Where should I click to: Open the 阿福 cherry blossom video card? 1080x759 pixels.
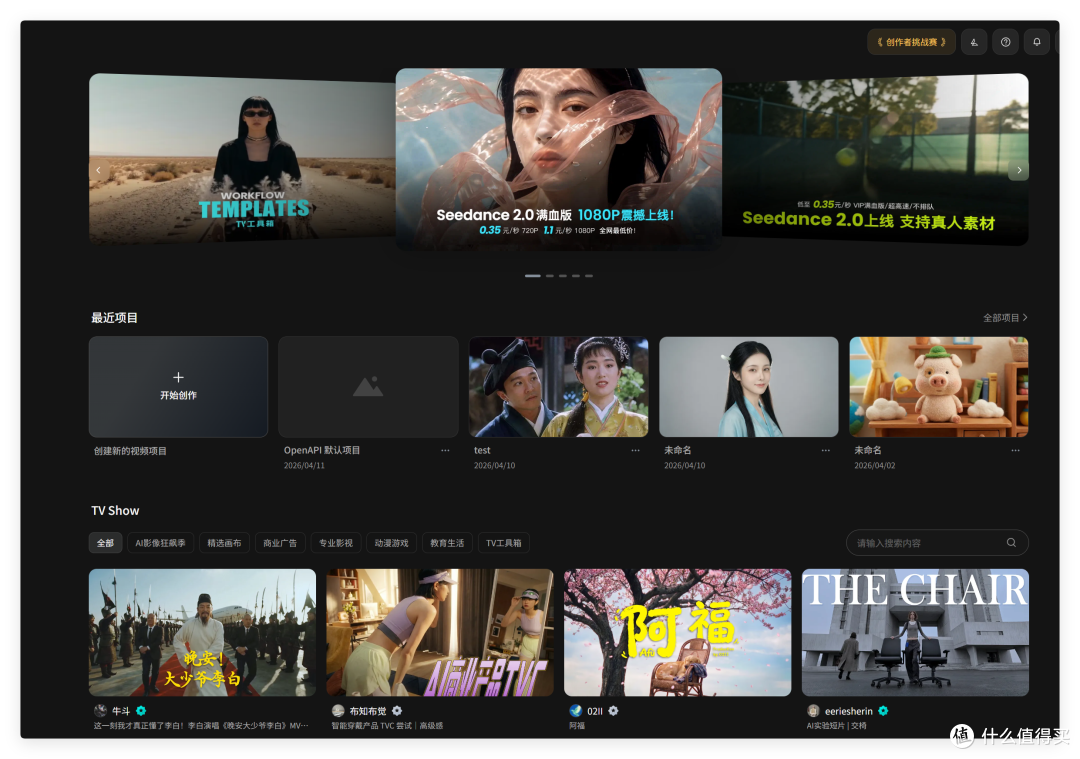(x=678, y=632)
